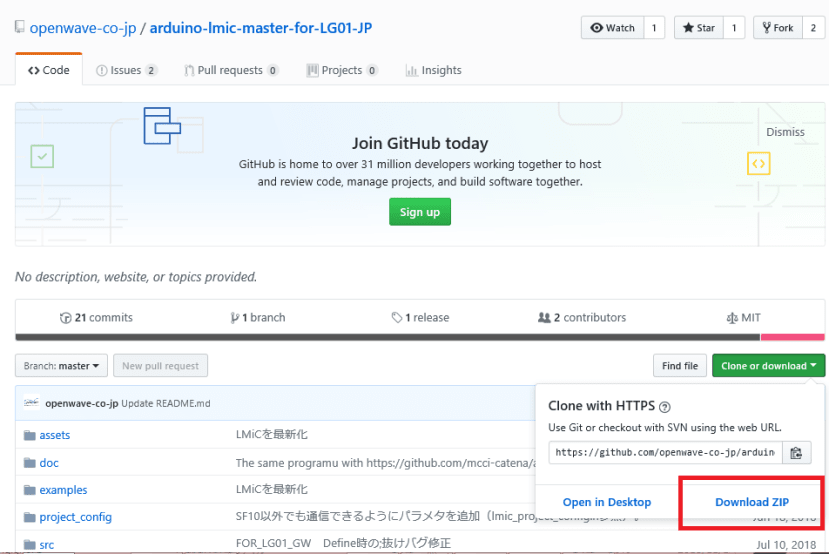The height and width of the screenshot is (554, 829).
Task: Dismiss the Join GitHub banner
Action: [785, 132]
